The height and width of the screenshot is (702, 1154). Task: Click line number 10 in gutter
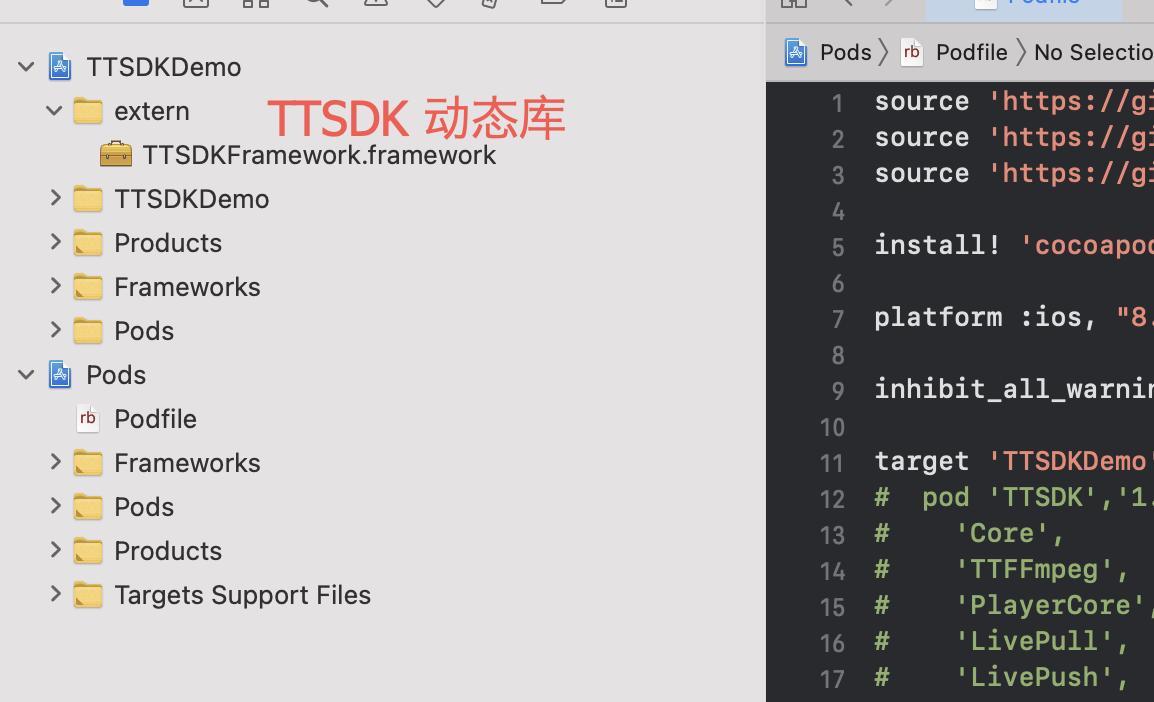[832, 428]
